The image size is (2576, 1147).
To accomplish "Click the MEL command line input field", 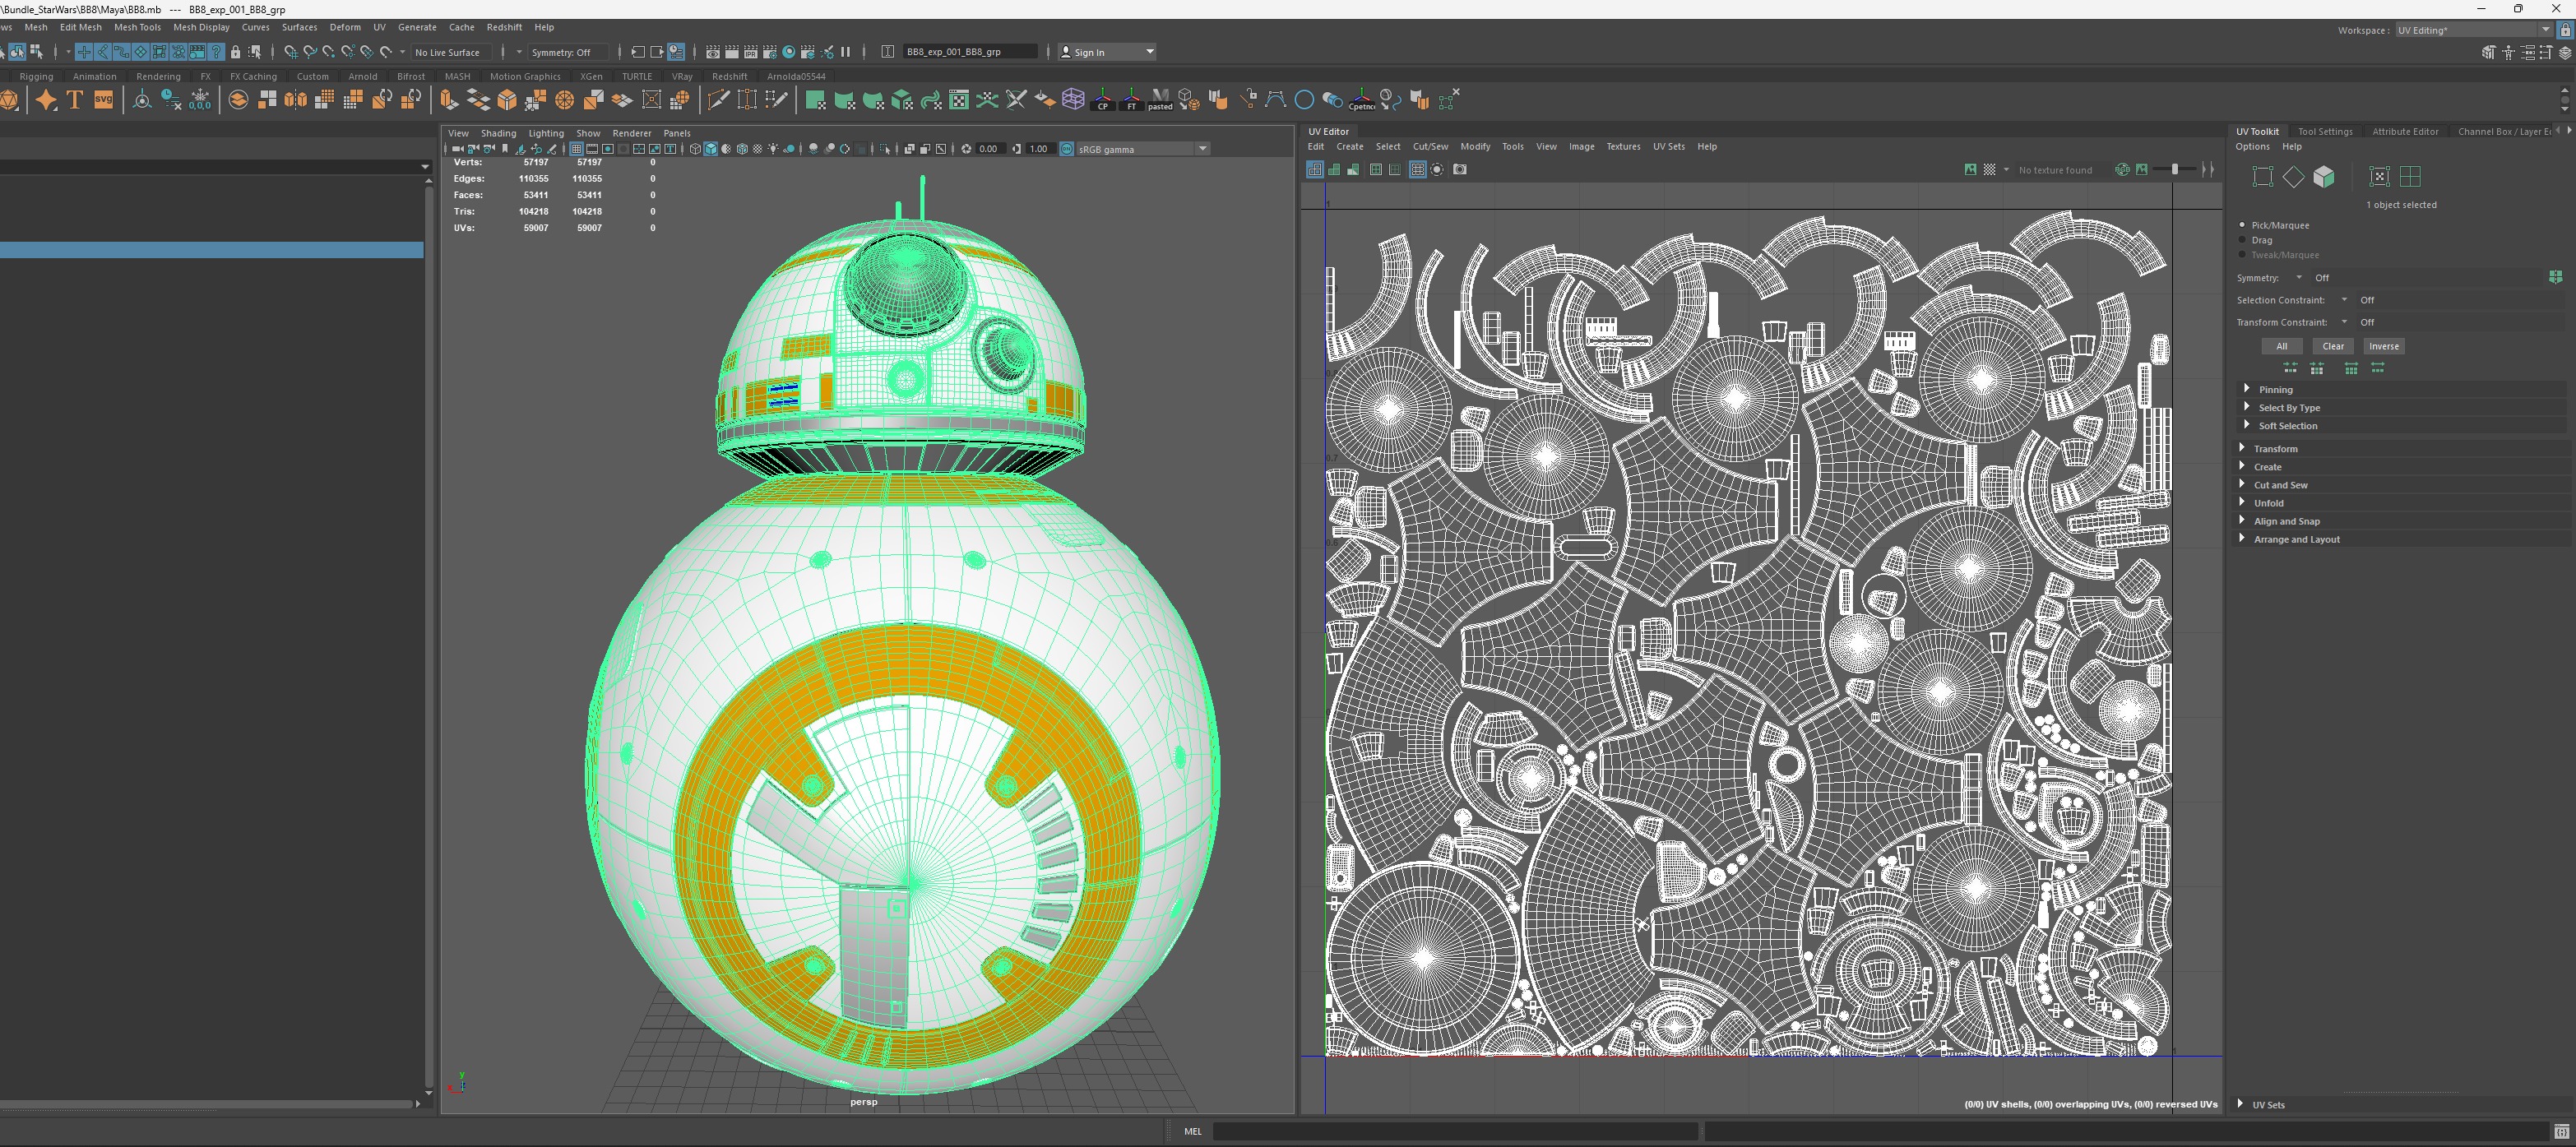I will click(x=1455, y=1131).
